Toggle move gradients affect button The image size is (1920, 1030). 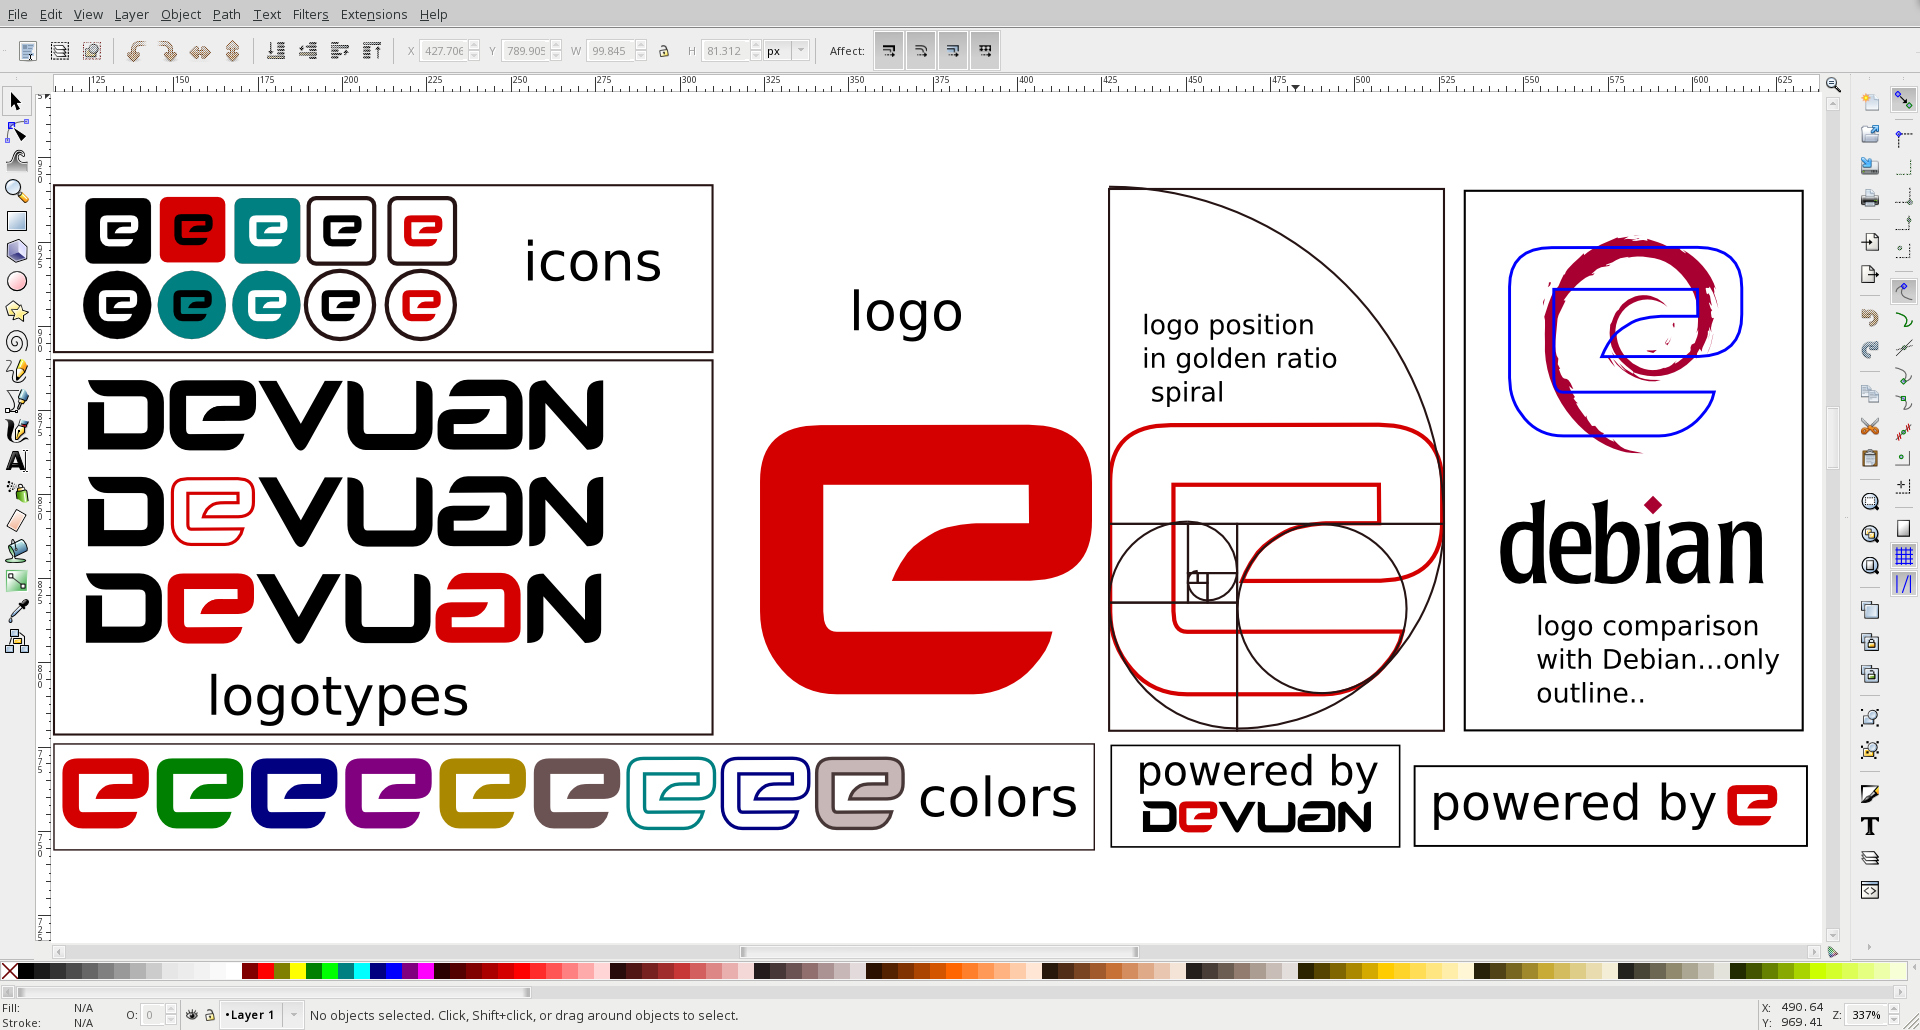coord(953,51)
